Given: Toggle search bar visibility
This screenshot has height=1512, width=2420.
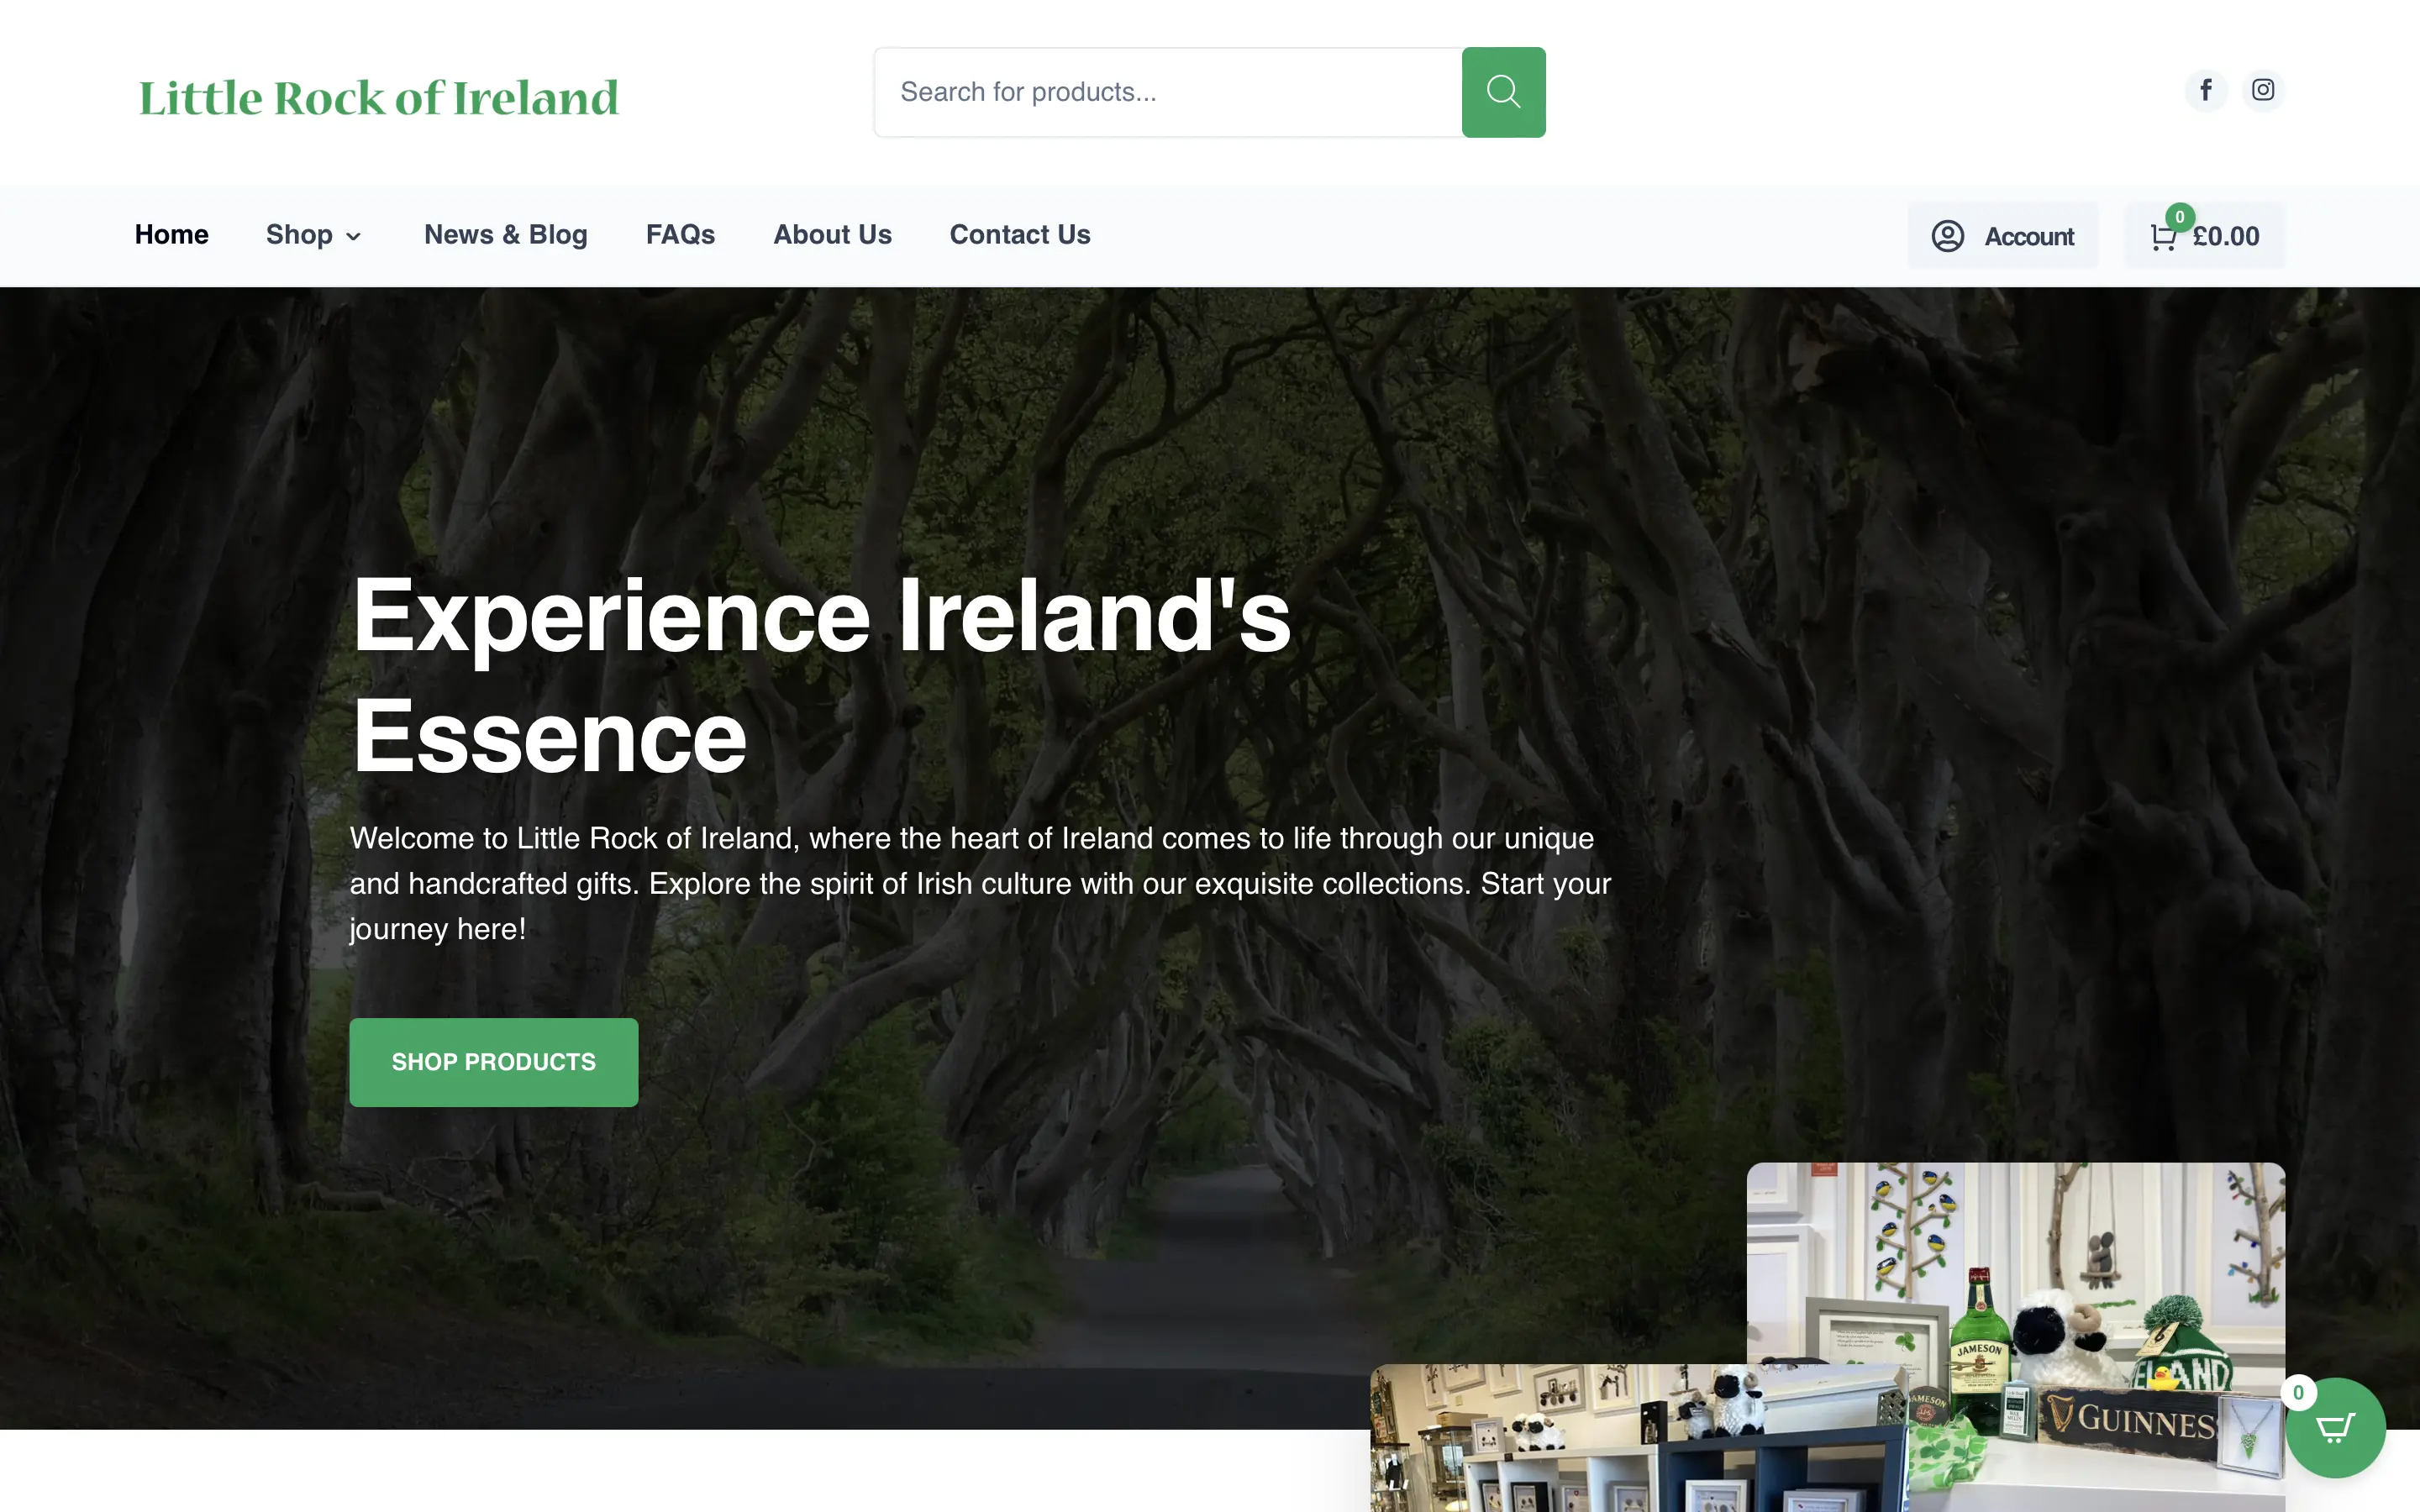Looking at the screenshot, I should (x=1500, y=91).
